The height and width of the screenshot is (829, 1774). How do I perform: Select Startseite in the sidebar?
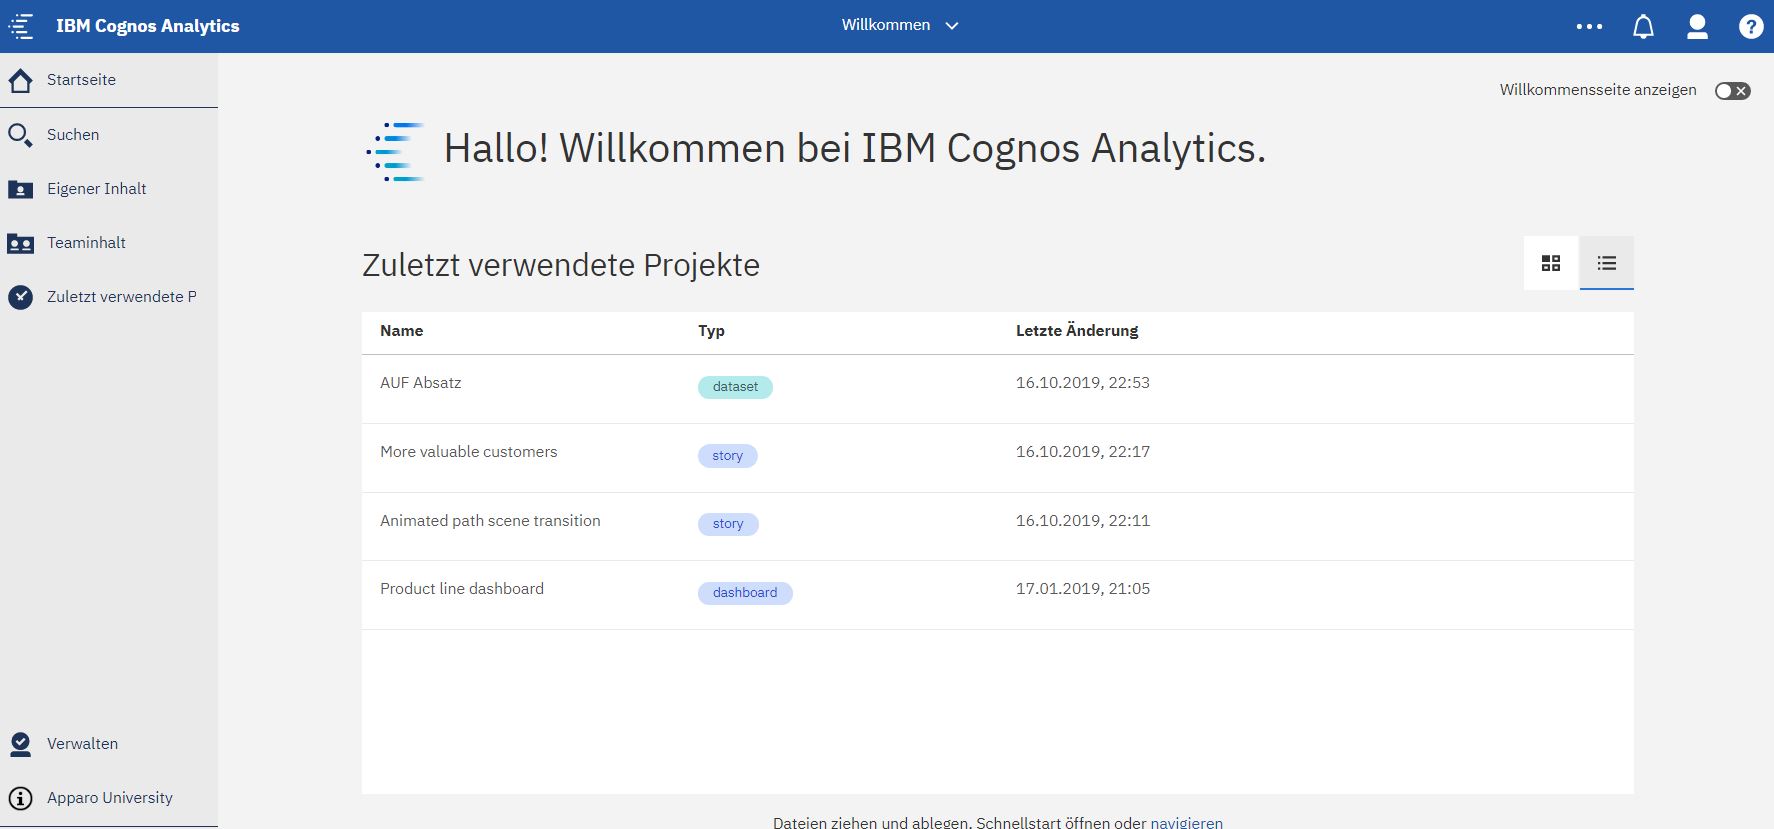pos(81,80)
